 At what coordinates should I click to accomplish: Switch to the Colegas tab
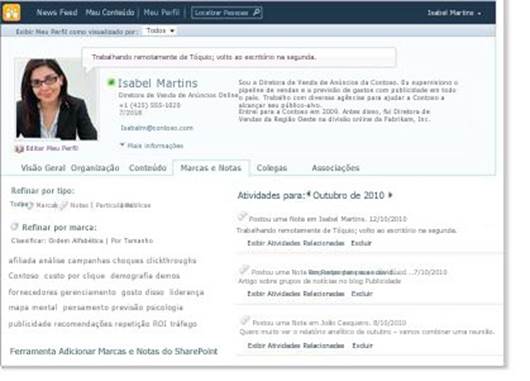(x=272, y=168)
